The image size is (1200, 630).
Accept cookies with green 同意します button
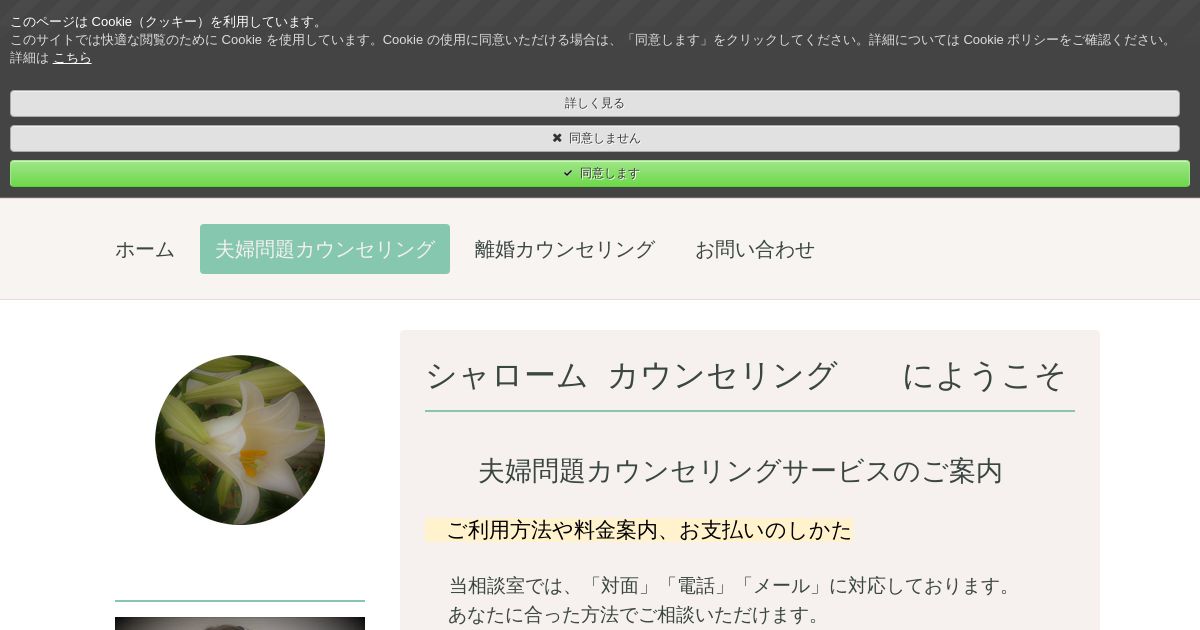(600, 173)
